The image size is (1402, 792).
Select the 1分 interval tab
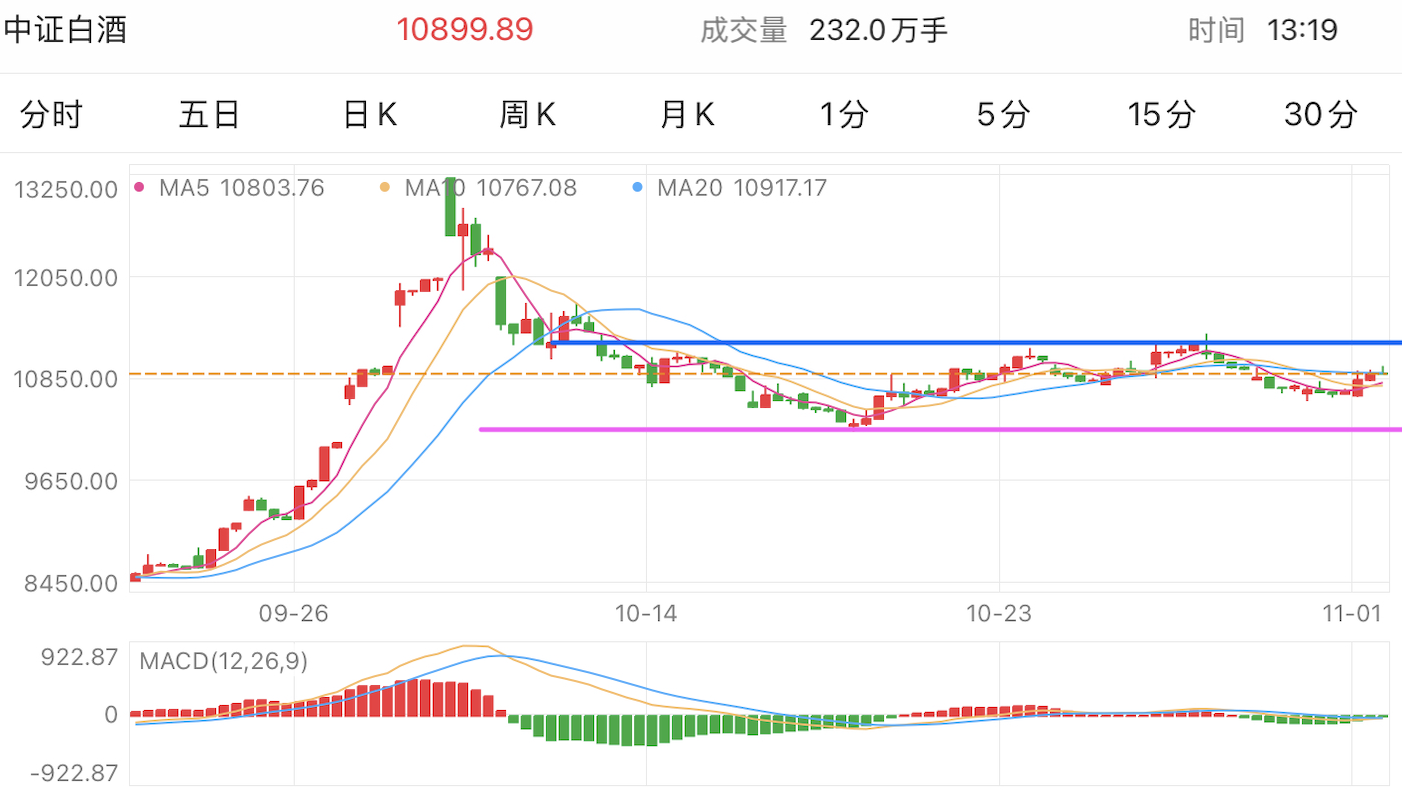[844, 115]
